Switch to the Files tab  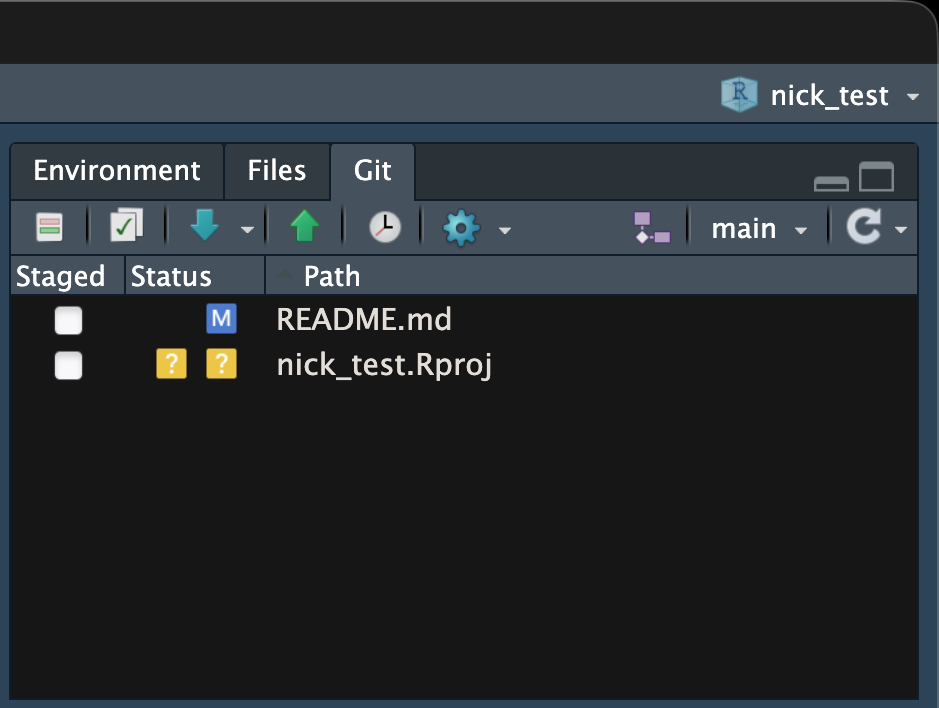click(x=276, y=171)
